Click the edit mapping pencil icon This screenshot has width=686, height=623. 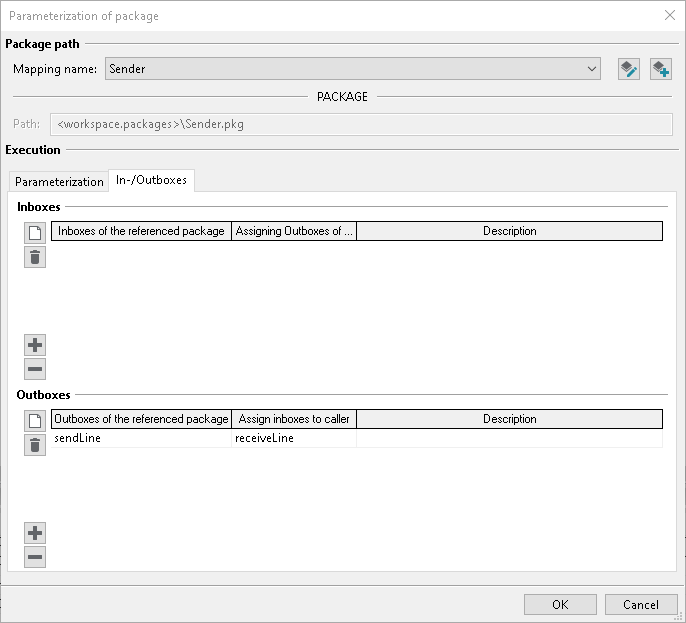[629, 69]
